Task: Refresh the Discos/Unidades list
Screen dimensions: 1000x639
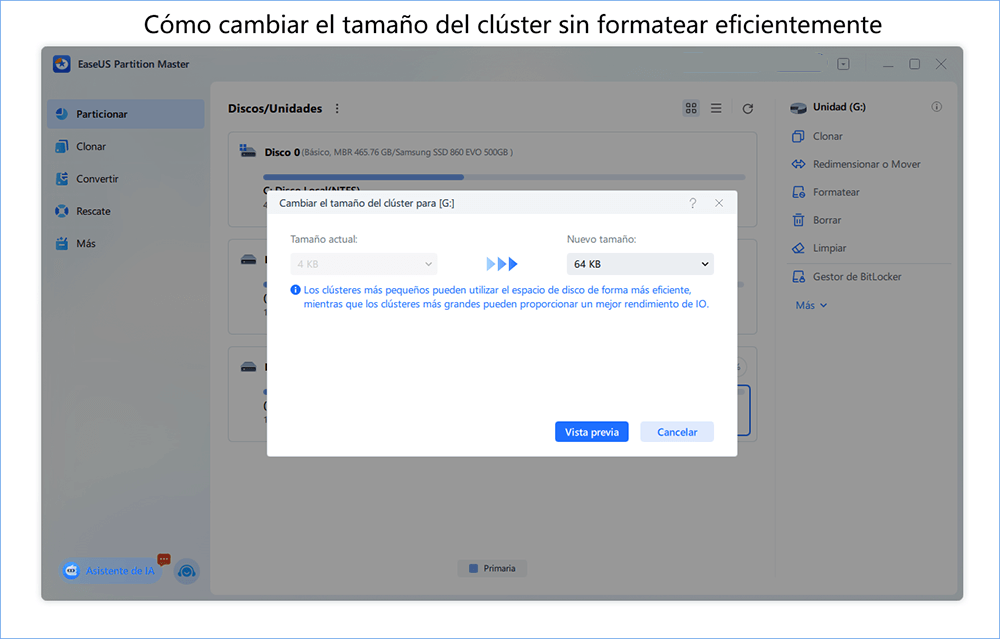Action: (x=747, y=108)
